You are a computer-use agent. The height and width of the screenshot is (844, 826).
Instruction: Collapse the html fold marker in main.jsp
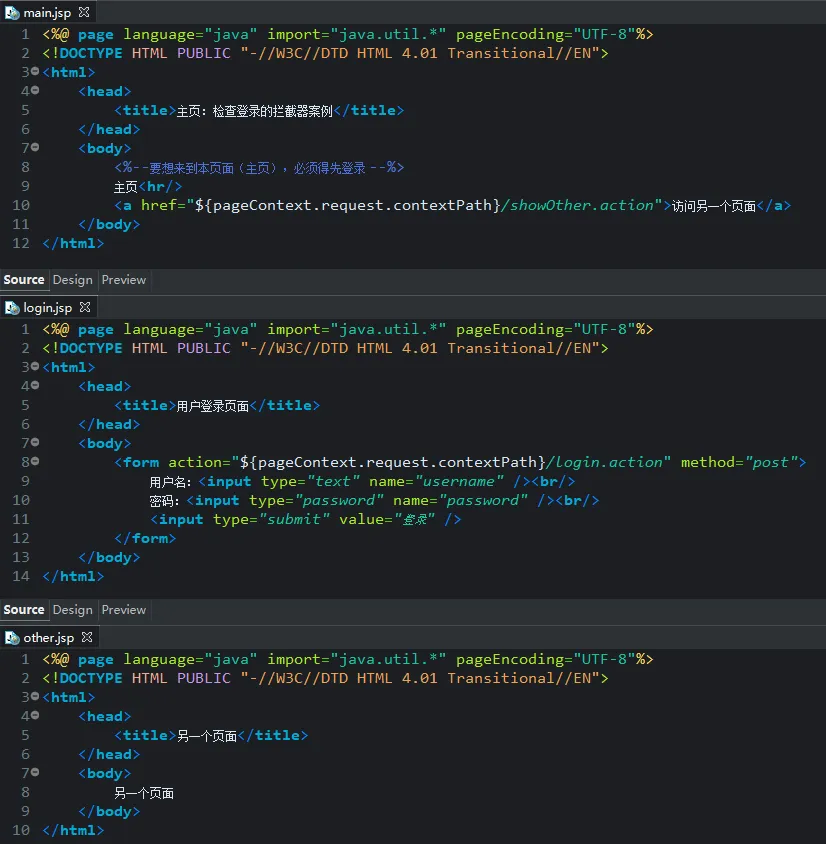35,72
